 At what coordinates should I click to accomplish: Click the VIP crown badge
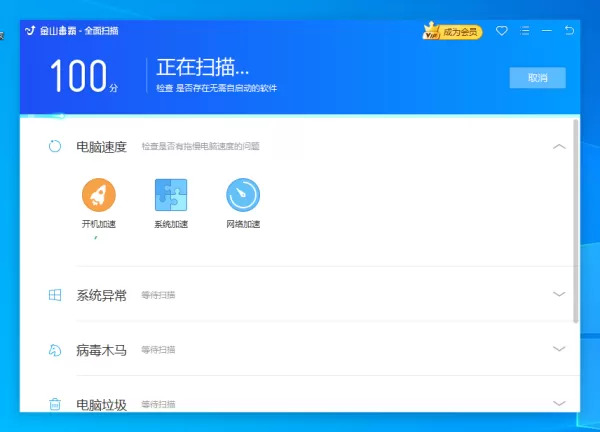click(431, 31)
